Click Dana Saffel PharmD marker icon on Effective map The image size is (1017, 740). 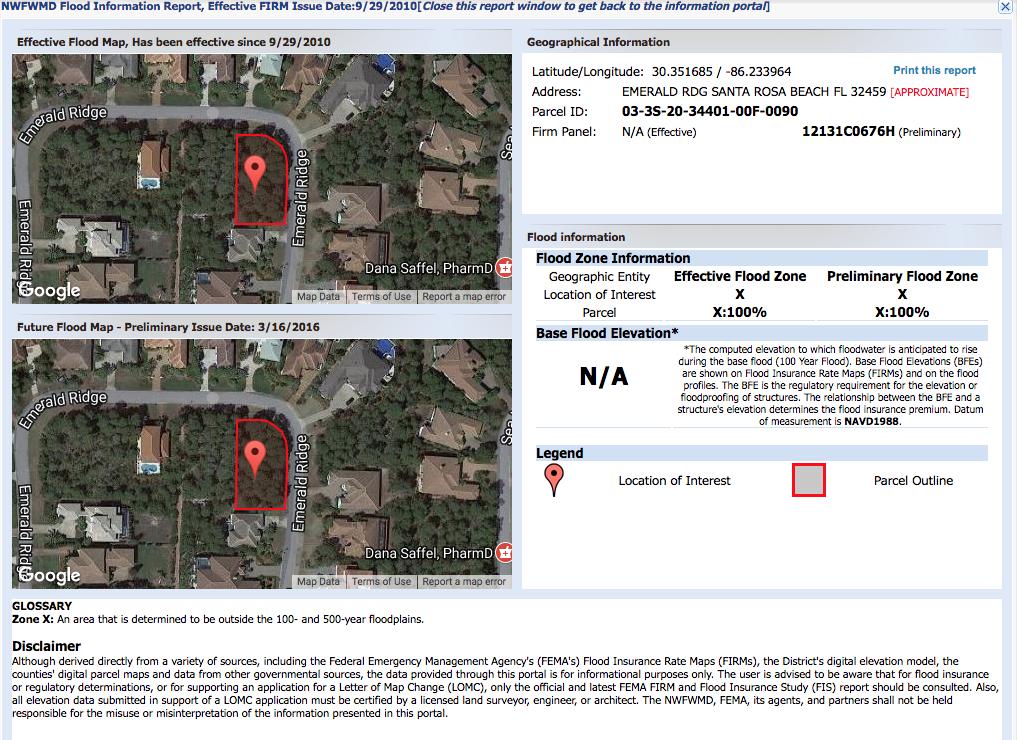coord(504,267)
